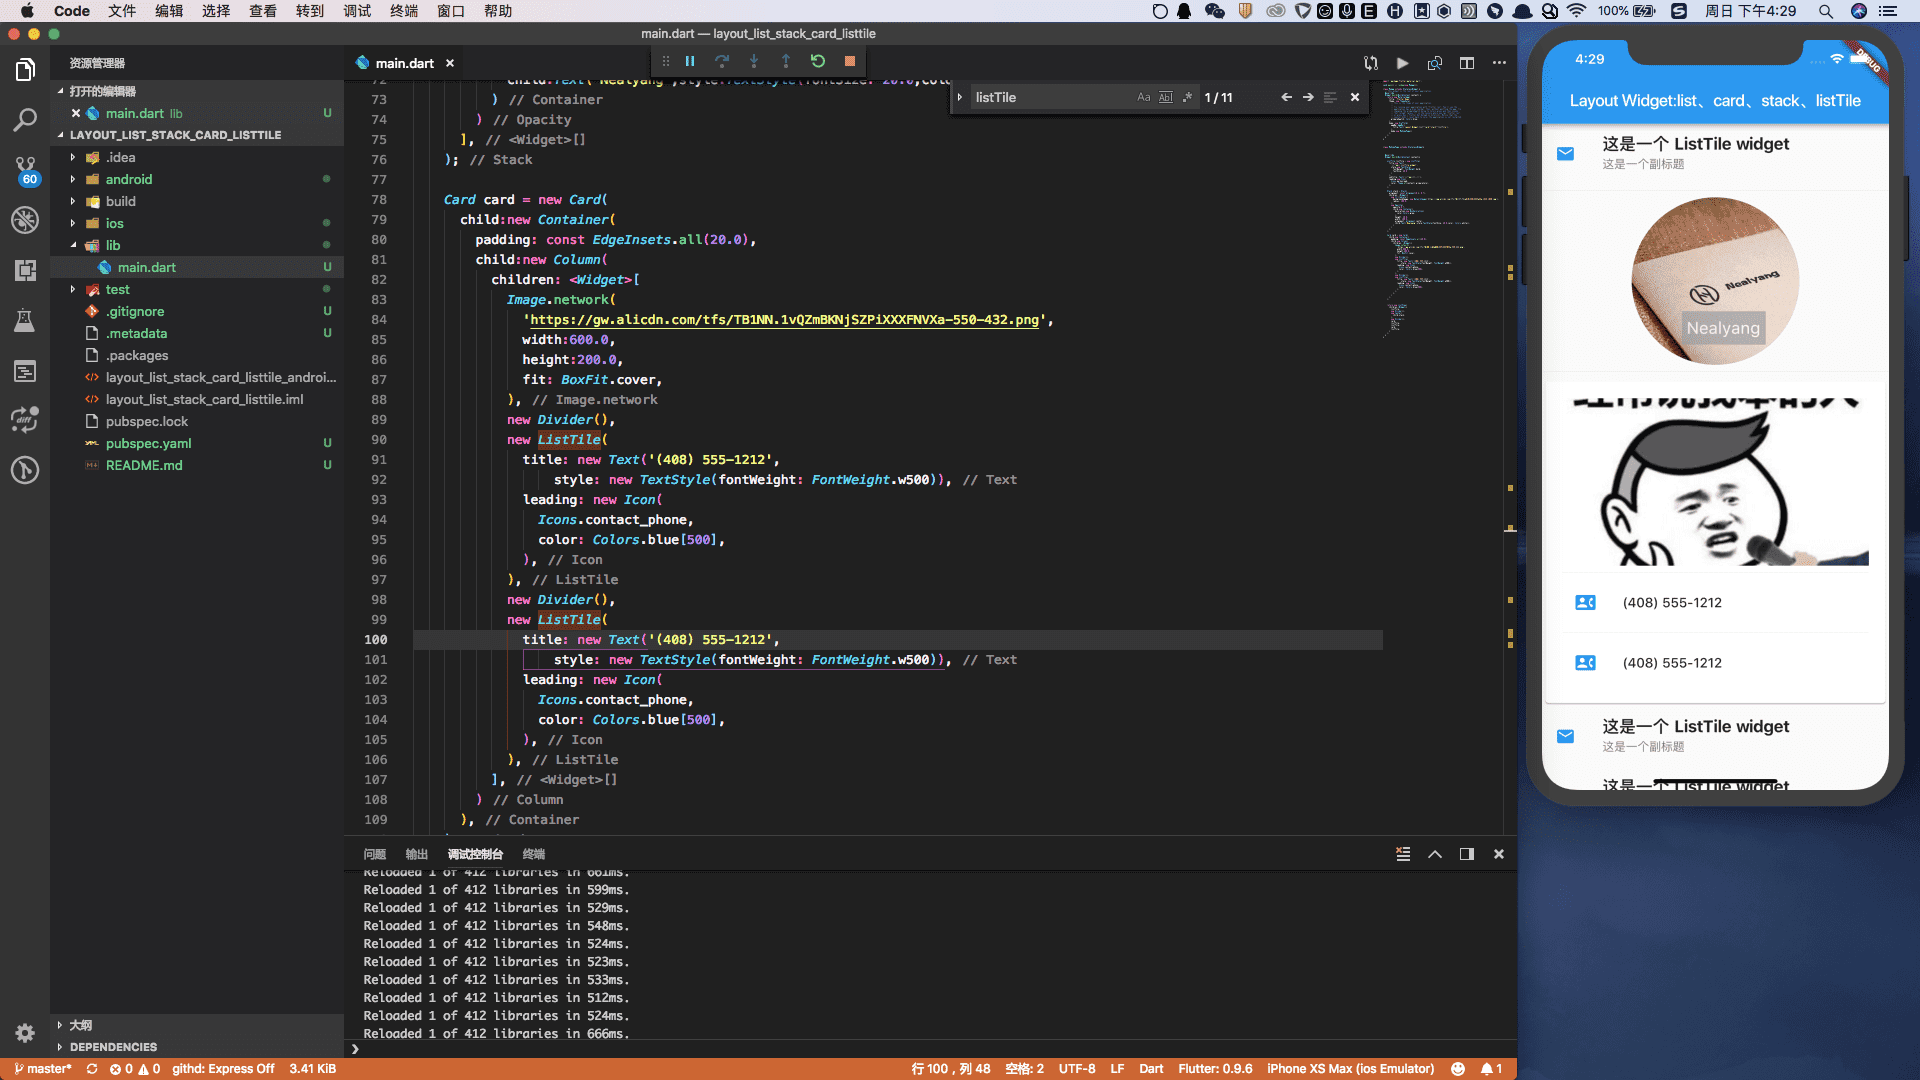Viewport: 1920px width, 1080px height.
Task: Clear the debug console output
Action: [x=1403, y=854]
